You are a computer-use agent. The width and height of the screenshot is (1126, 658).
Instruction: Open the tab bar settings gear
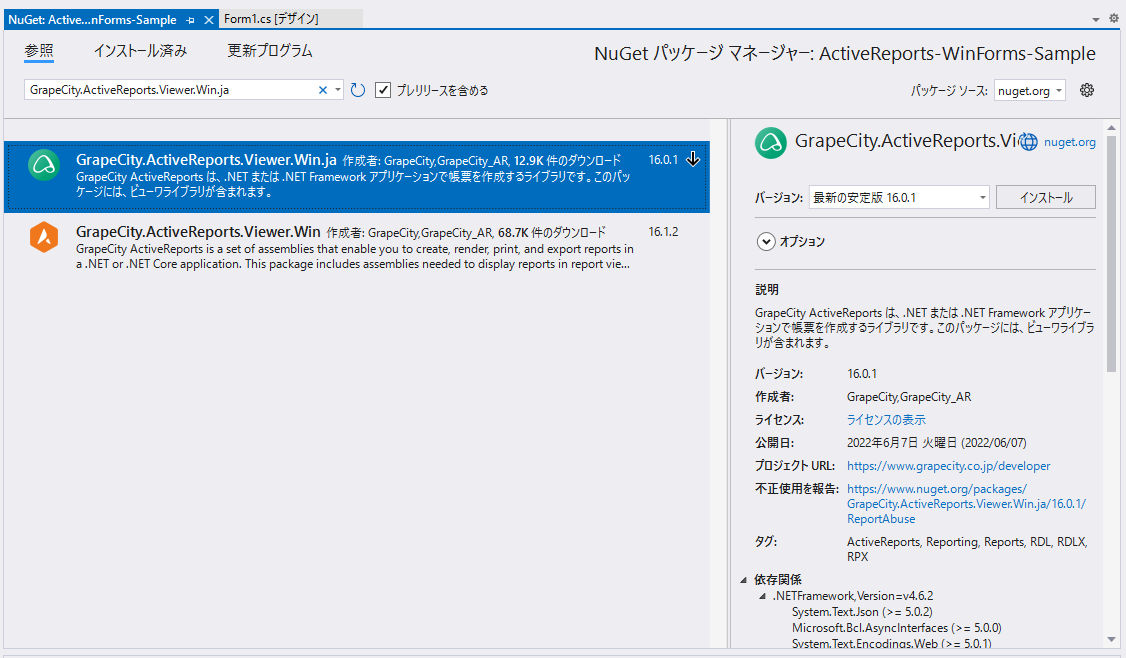1114,19
